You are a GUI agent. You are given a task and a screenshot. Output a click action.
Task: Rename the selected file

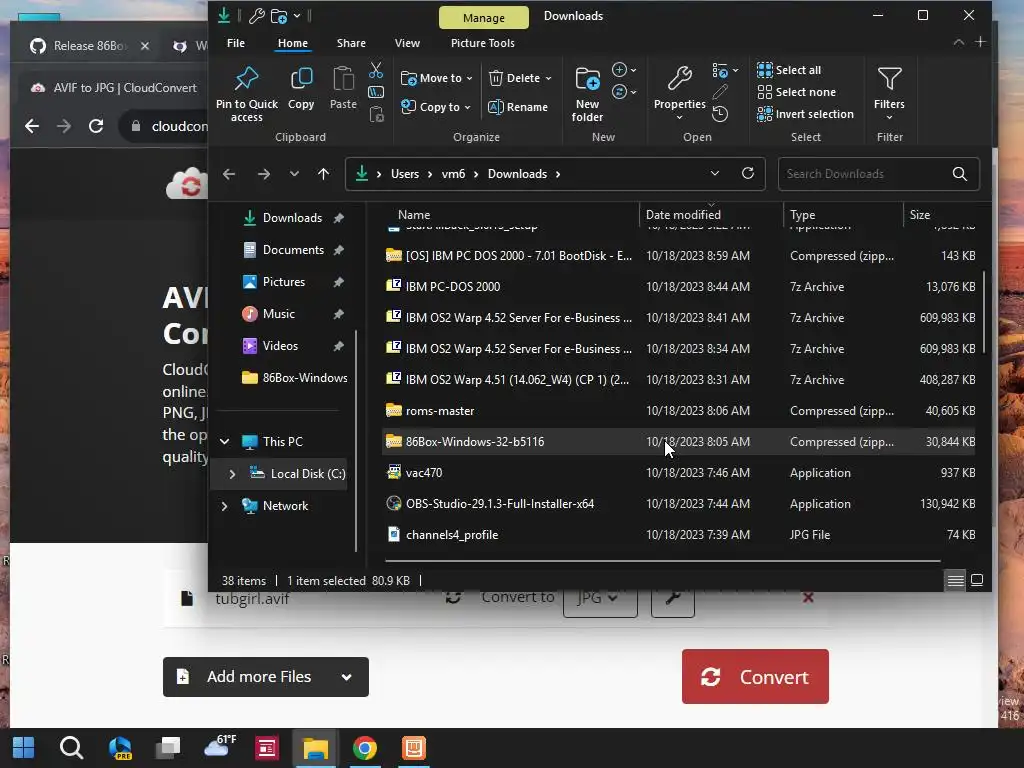point(518,107)
